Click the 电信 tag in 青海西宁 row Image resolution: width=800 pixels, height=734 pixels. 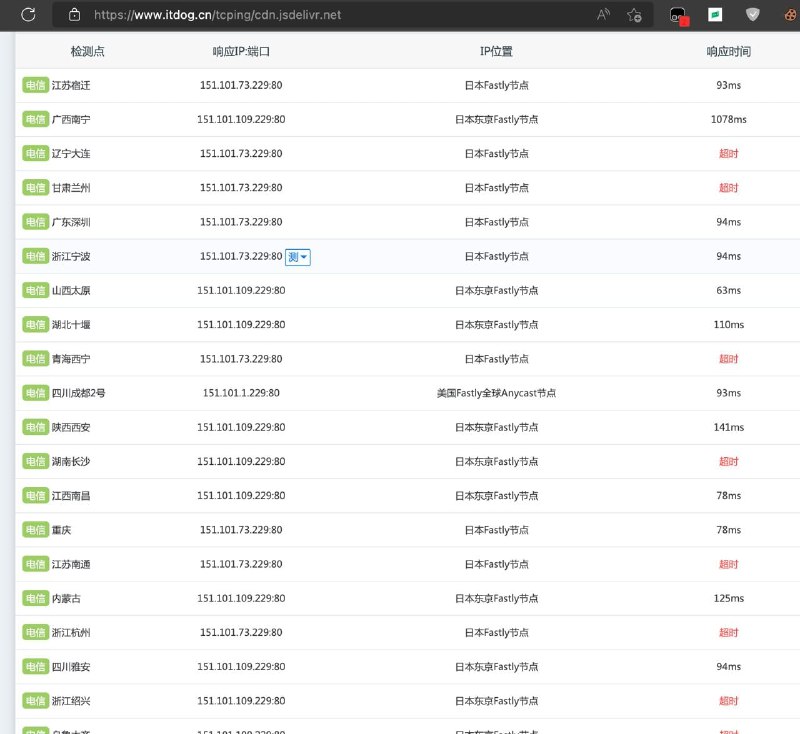35,359
